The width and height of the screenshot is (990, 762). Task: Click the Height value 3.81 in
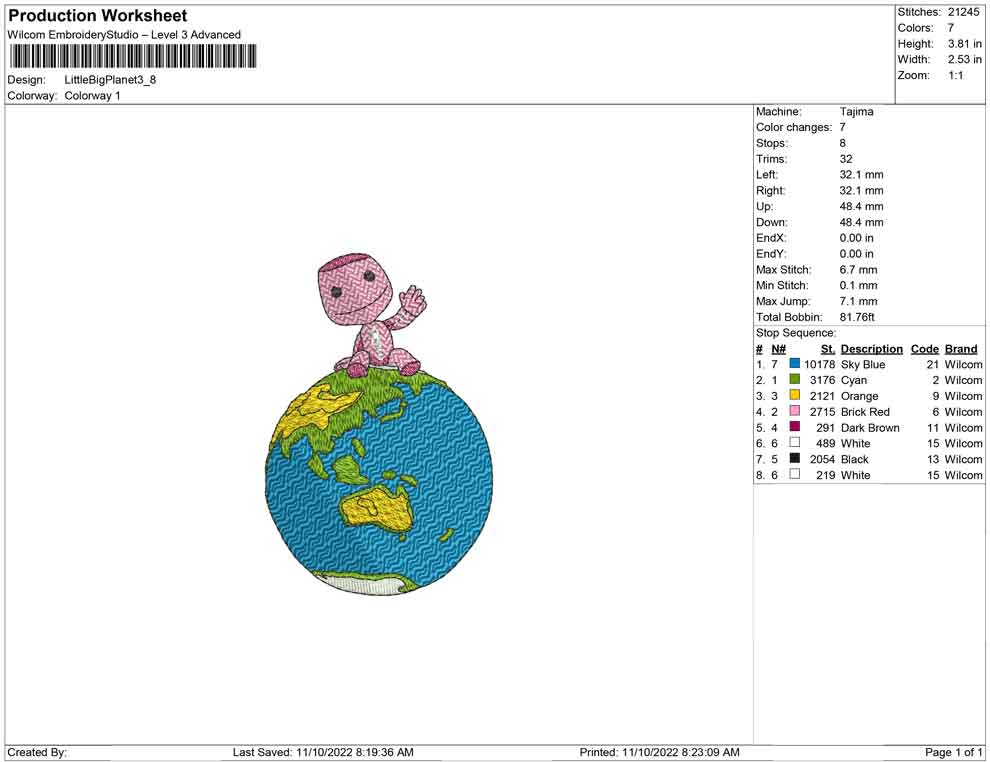(964, 44)
